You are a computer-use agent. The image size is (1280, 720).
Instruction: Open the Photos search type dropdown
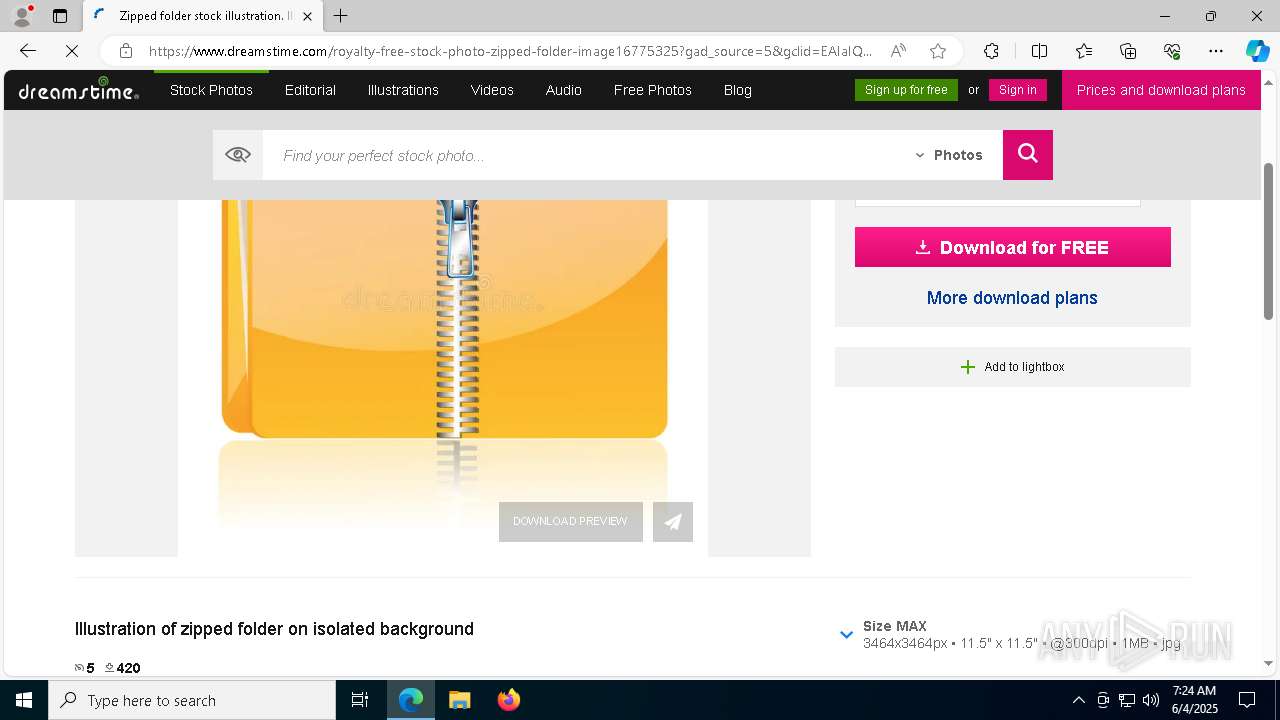point(948,155)
